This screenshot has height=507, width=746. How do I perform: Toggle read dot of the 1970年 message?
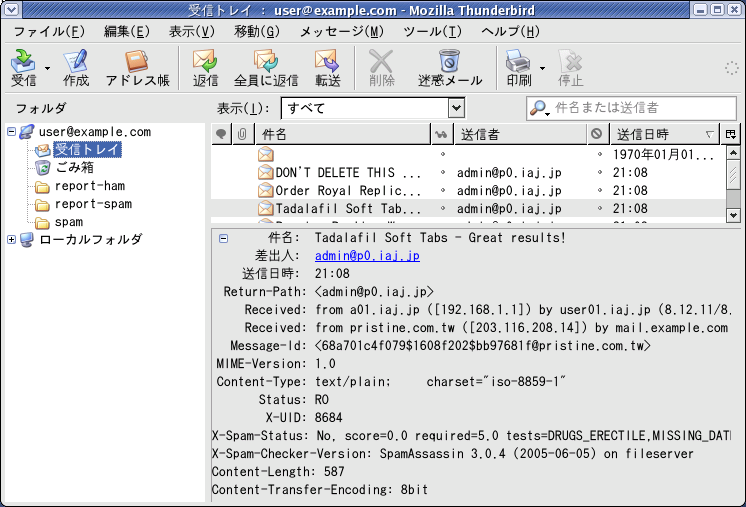(442, 154)
